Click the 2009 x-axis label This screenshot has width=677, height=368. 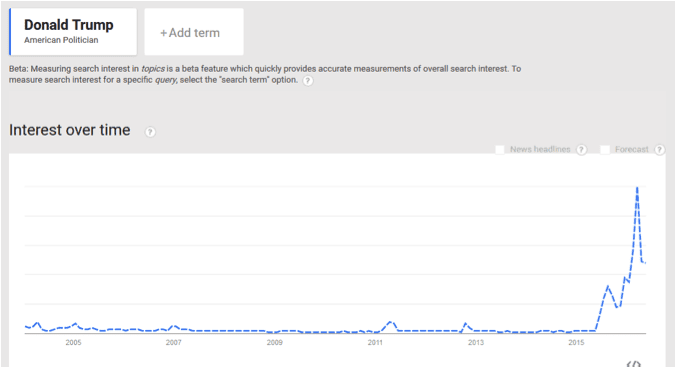(x=275, y=343)
